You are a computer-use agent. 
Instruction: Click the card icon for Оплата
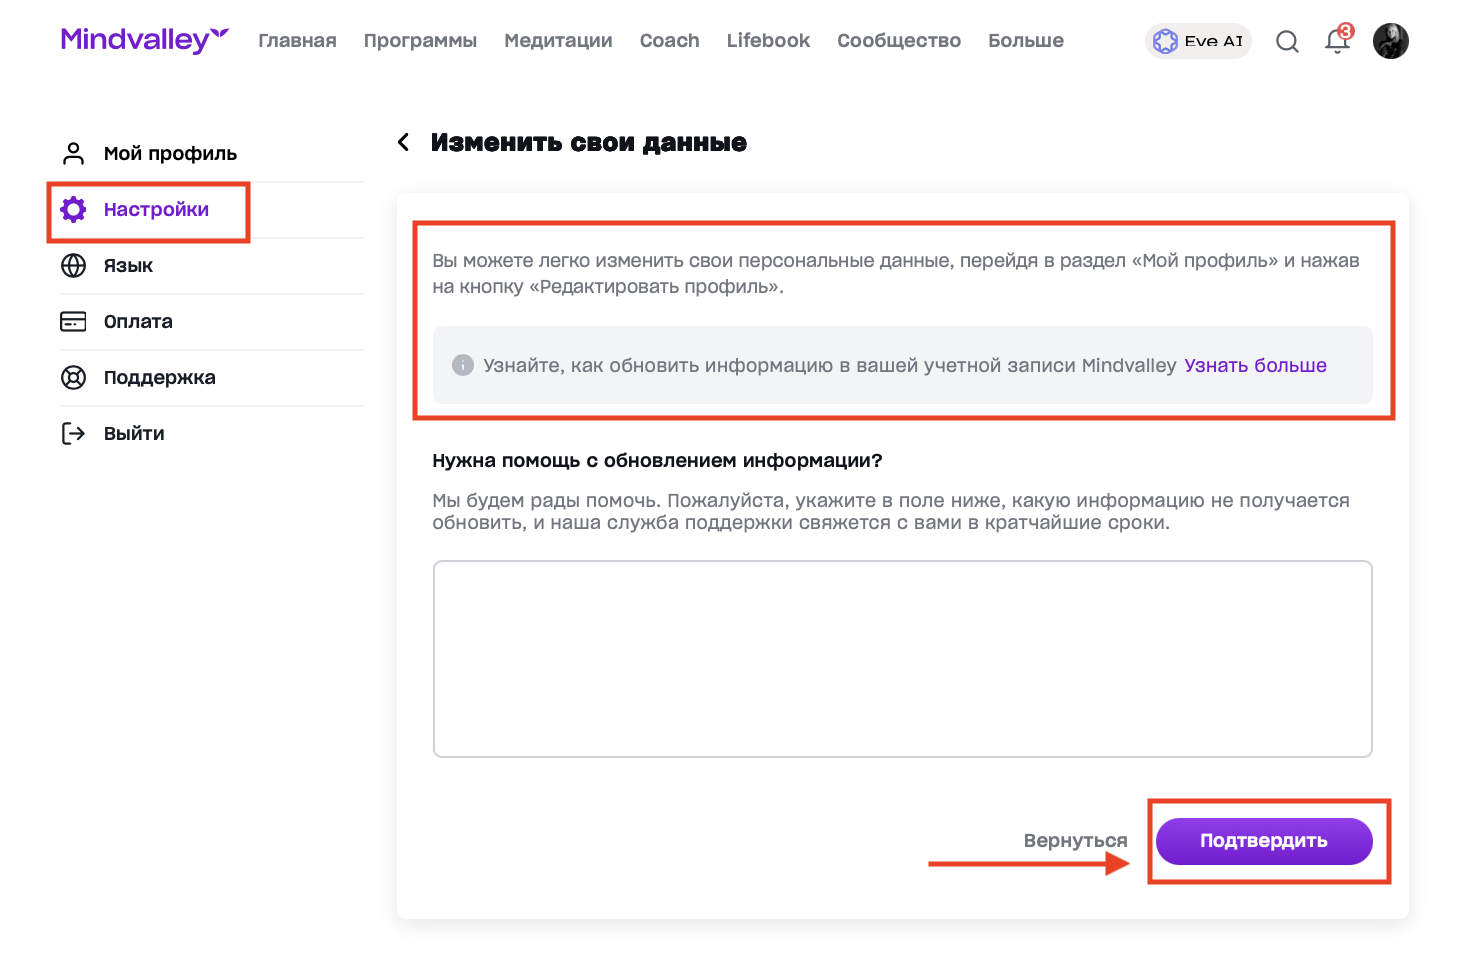click(x=73, y=321)
